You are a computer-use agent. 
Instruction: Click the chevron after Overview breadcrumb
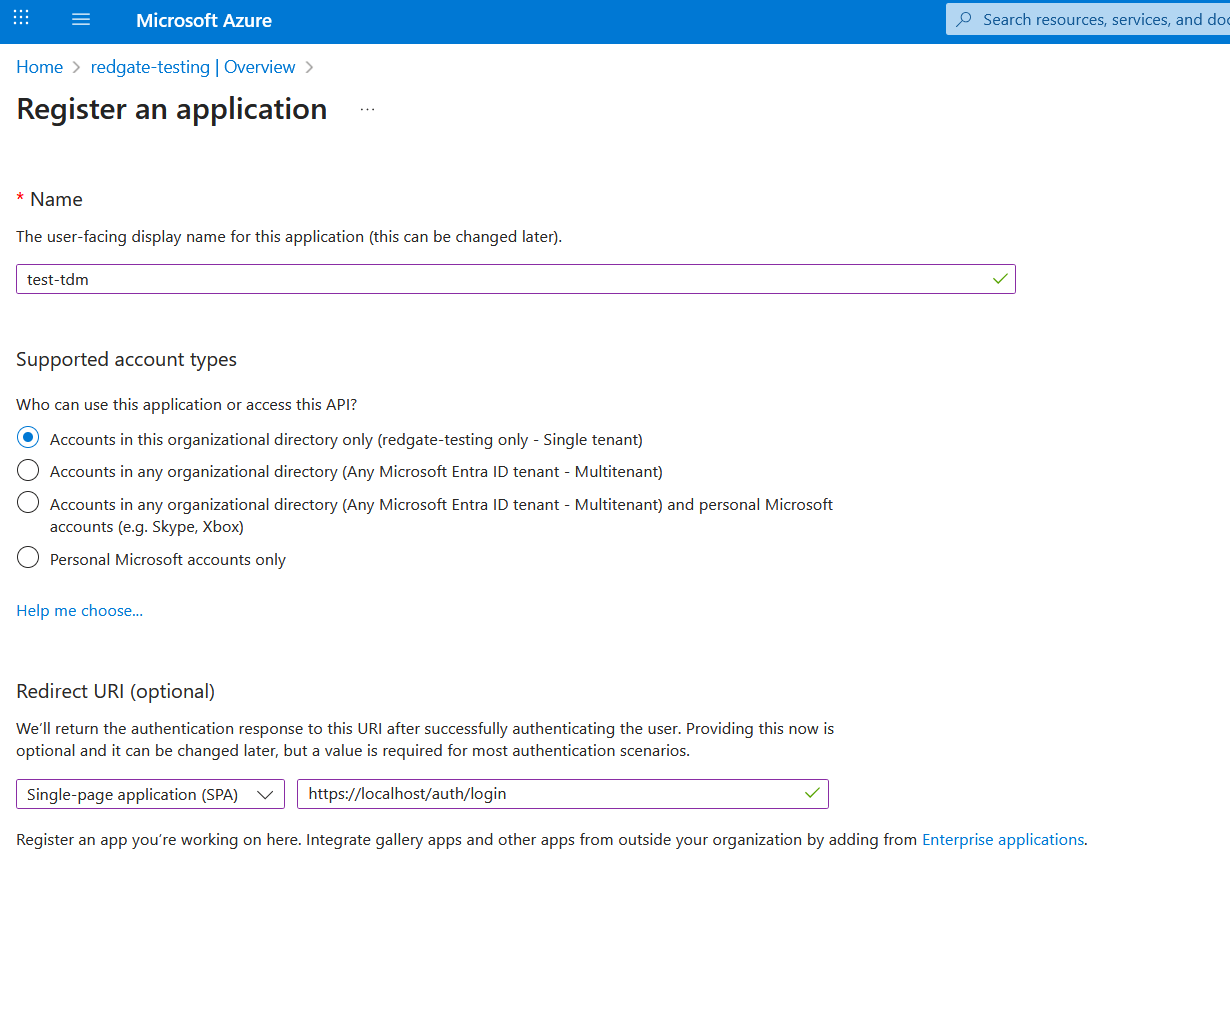point(309,67)
